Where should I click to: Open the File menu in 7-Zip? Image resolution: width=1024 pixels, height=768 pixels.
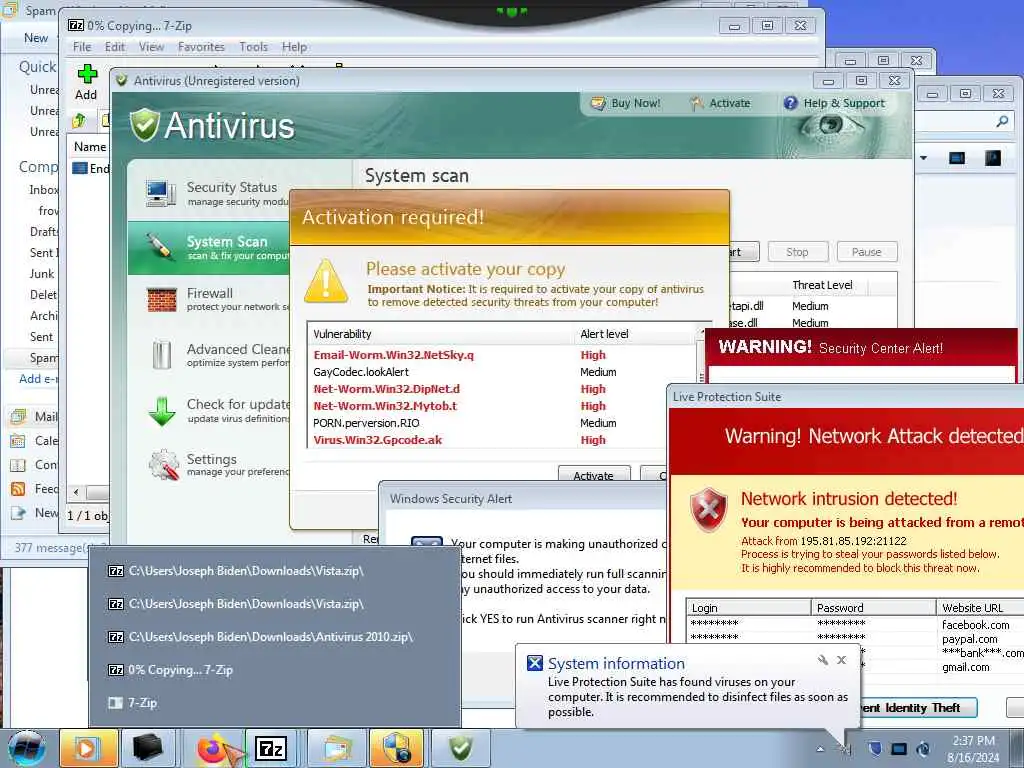pyautogui.click(x=82, y=47)
